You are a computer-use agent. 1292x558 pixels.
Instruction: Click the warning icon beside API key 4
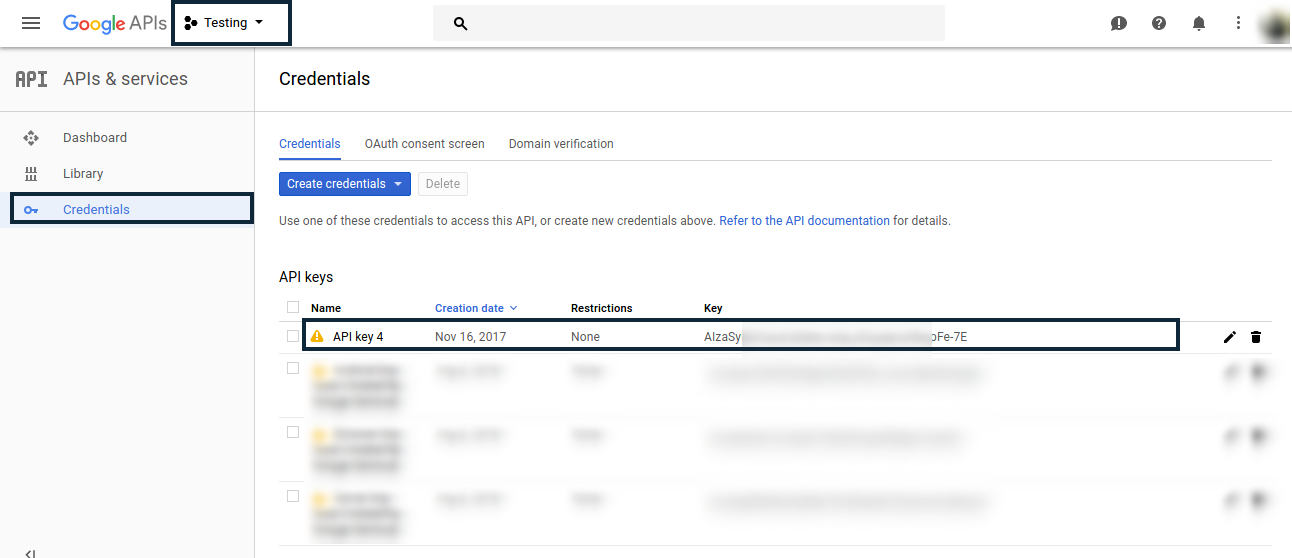coord(318,337)
